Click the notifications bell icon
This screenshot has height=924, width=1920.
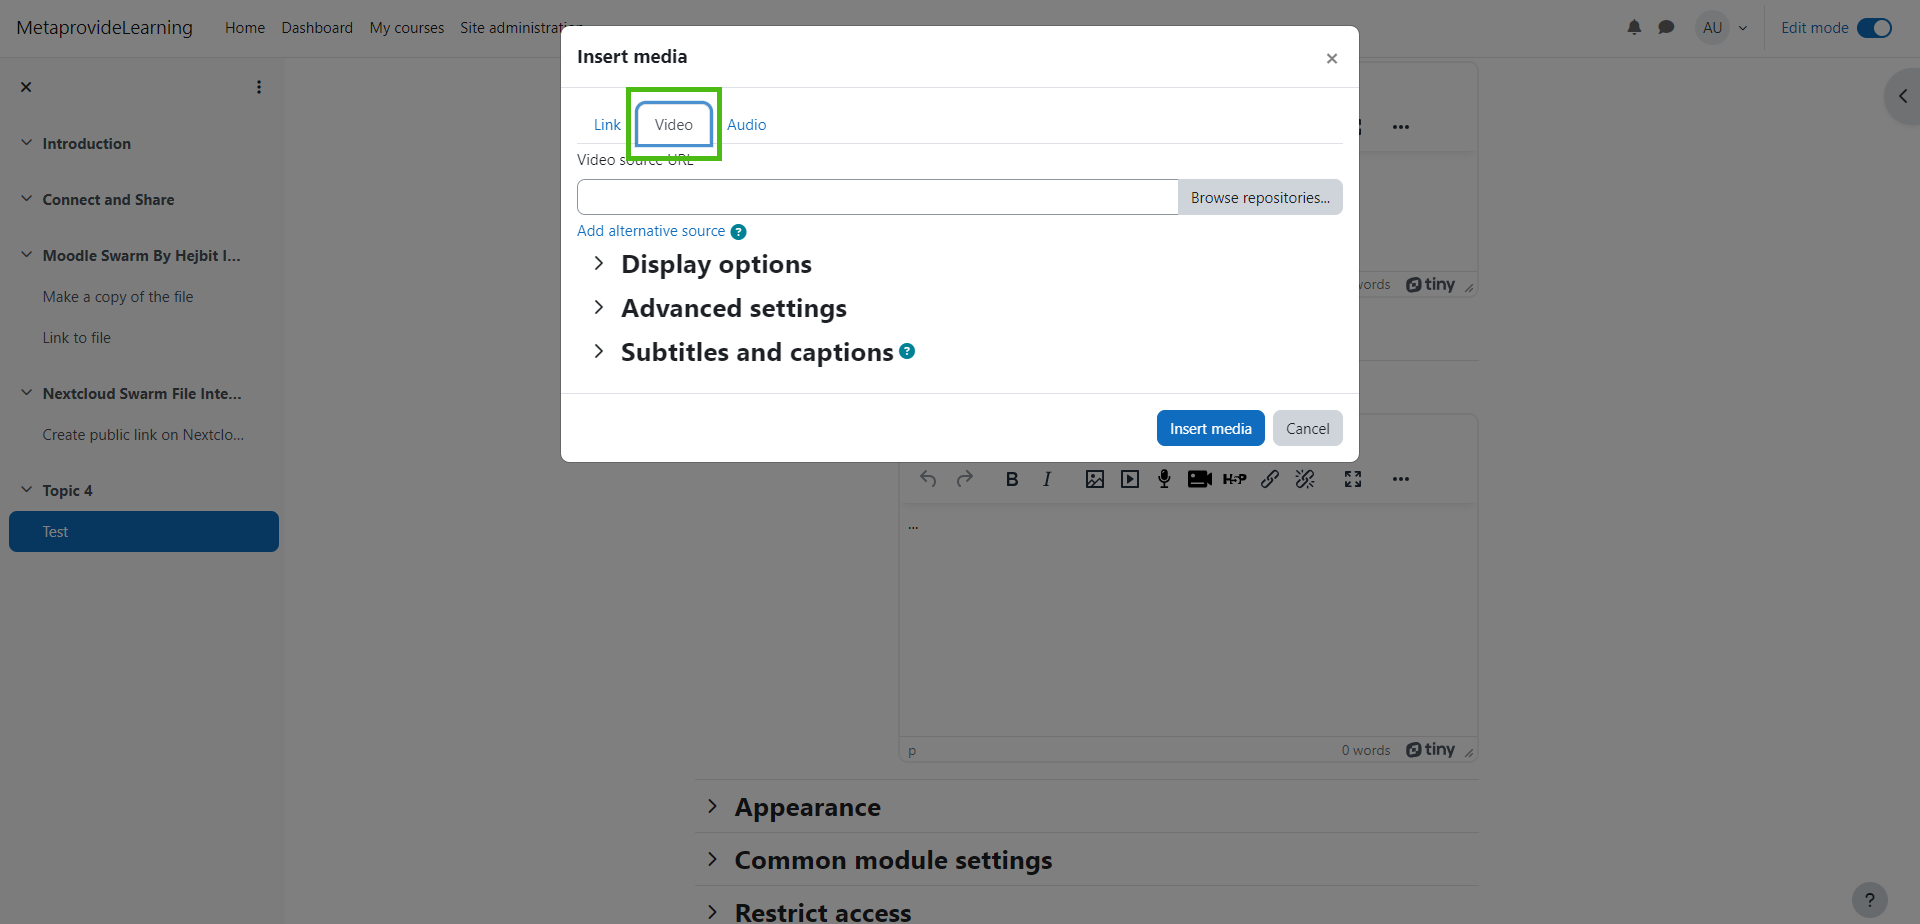[x=1634, y=28]
